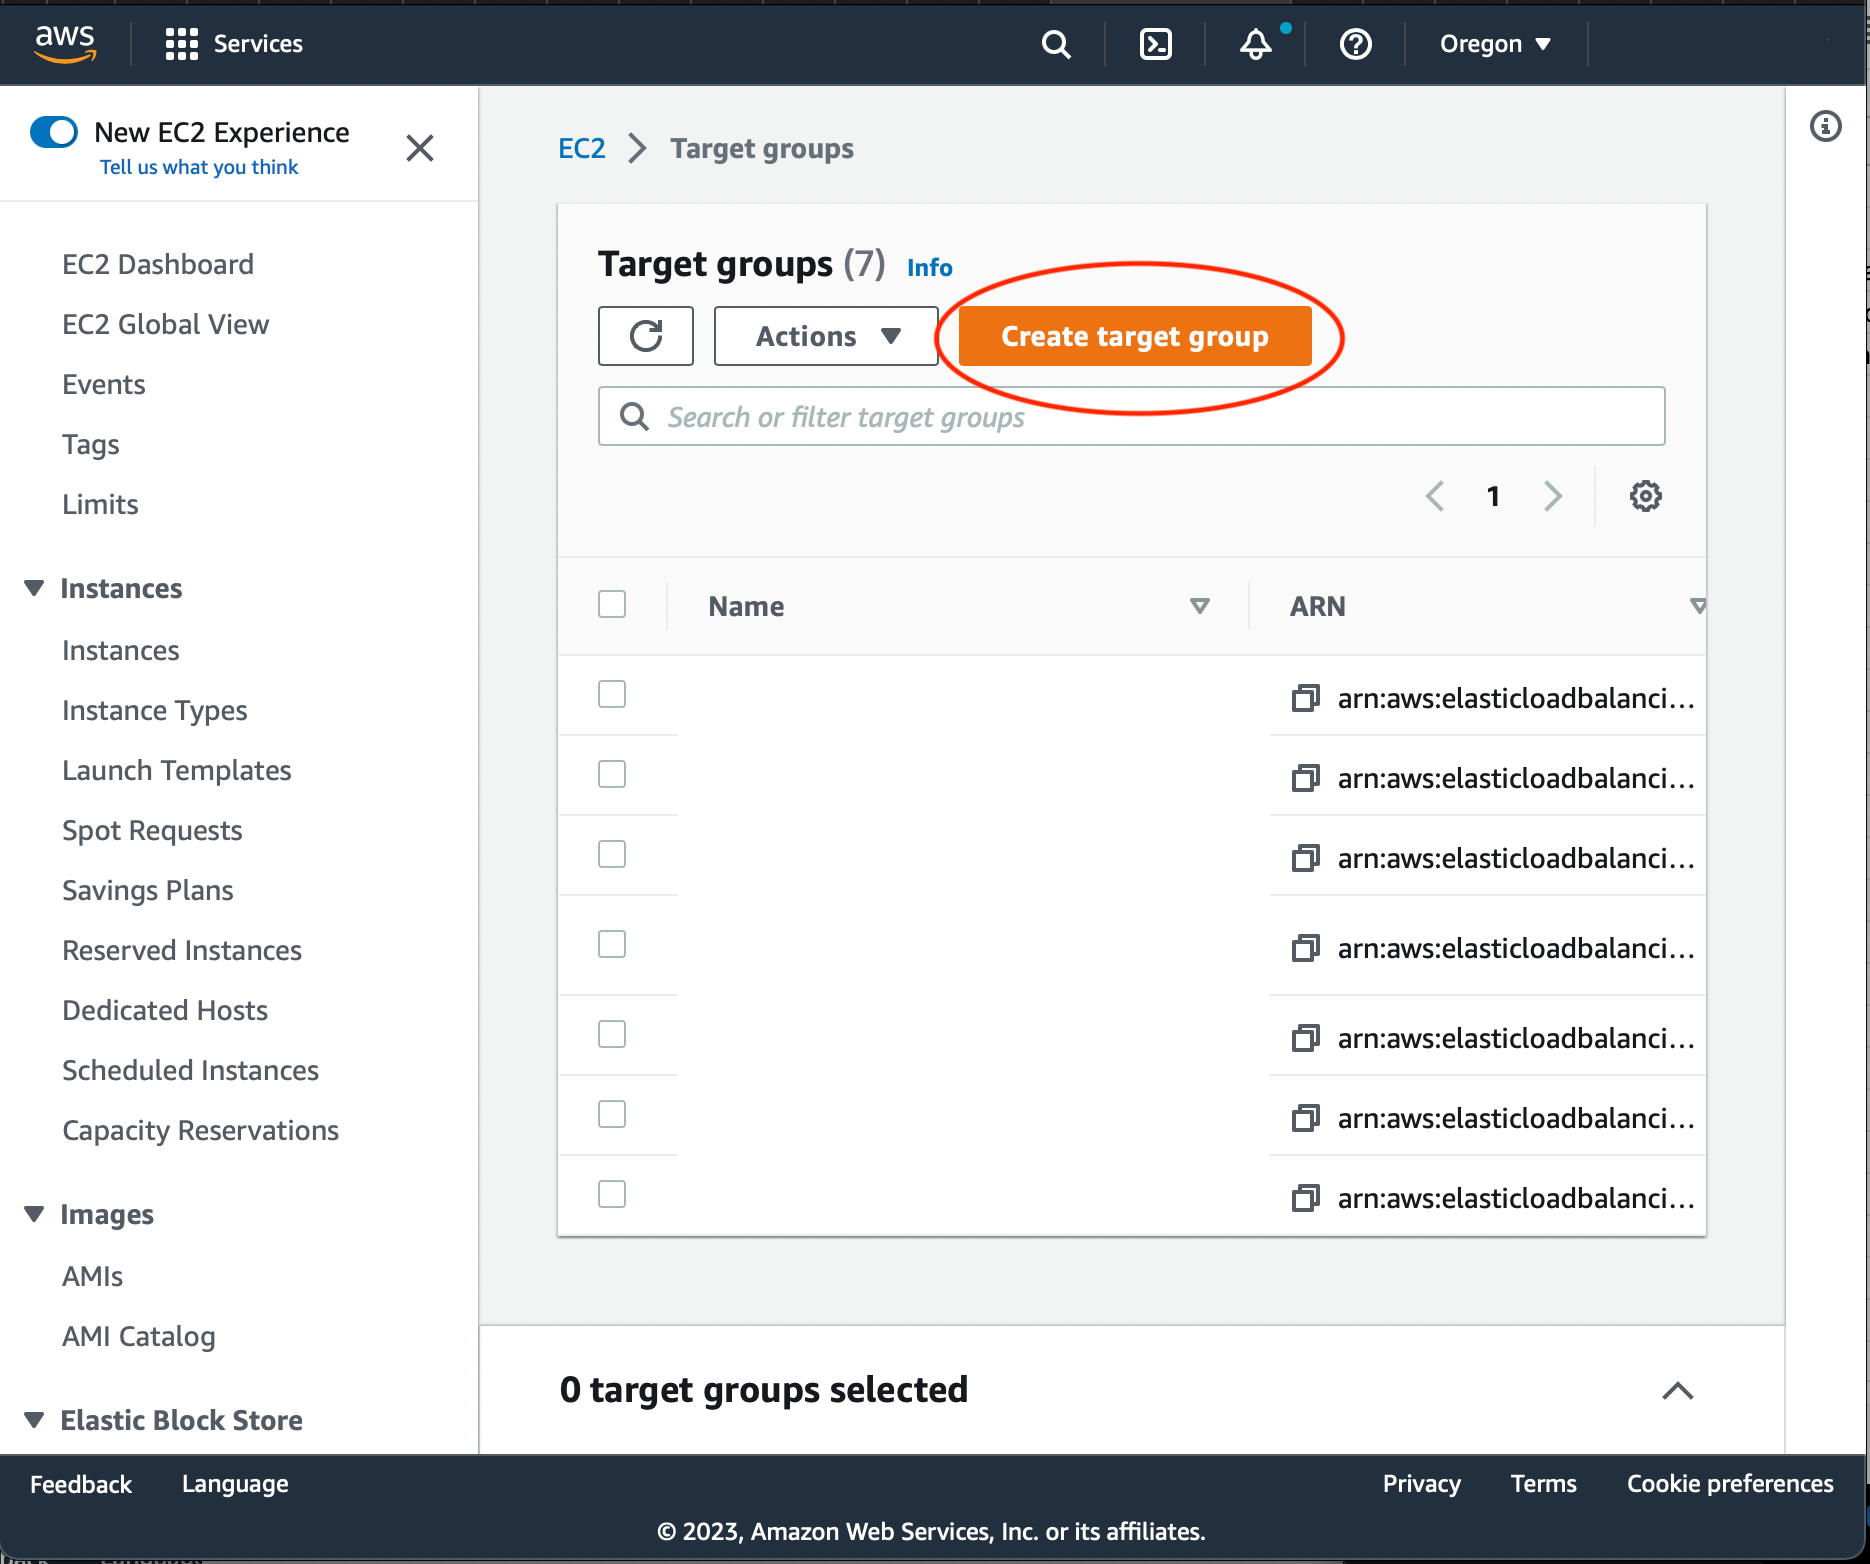Viewport: 1870px width, 1564px height.
Task: Collapse the Instances sidebar section
Action: coord(34,588)
